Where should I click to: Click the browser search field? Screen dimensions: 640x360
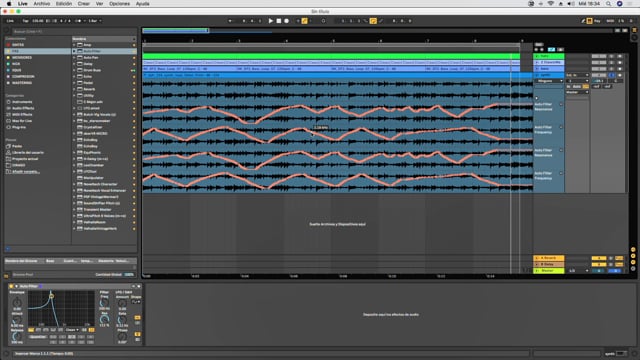(x=73, y=31)
